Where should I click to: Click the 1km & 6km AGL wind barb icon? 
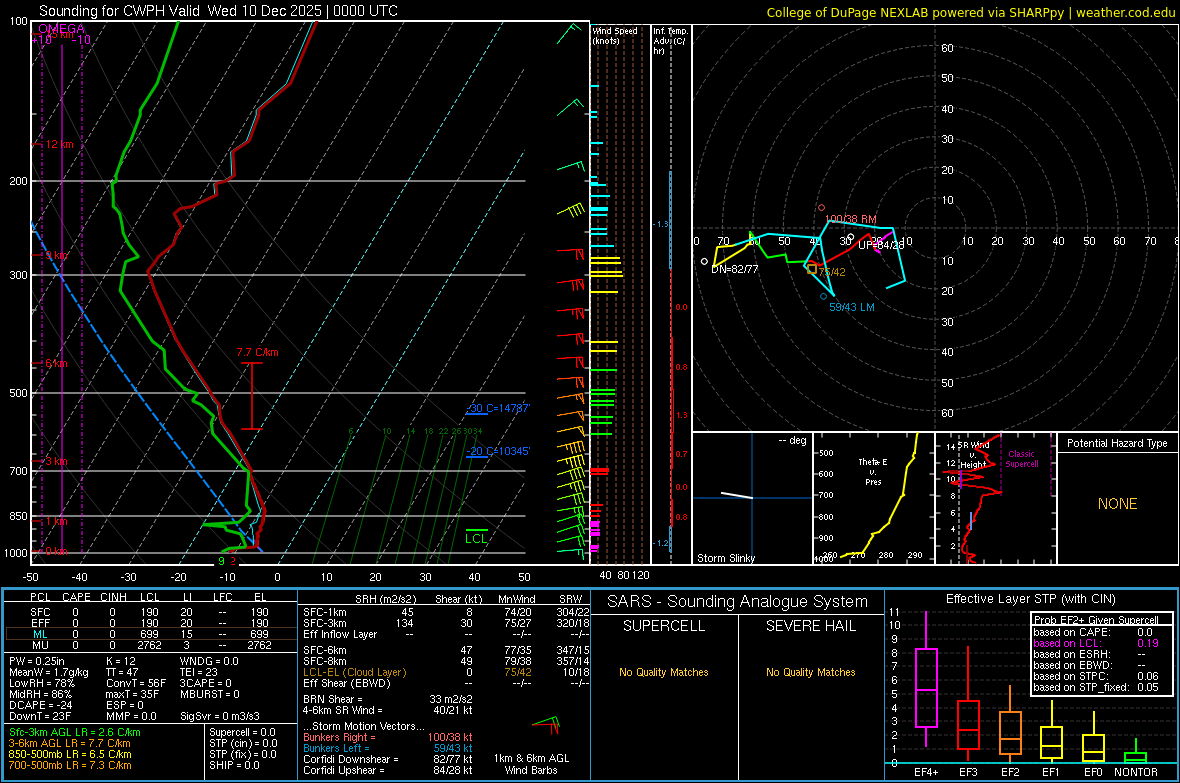(546, 725)
